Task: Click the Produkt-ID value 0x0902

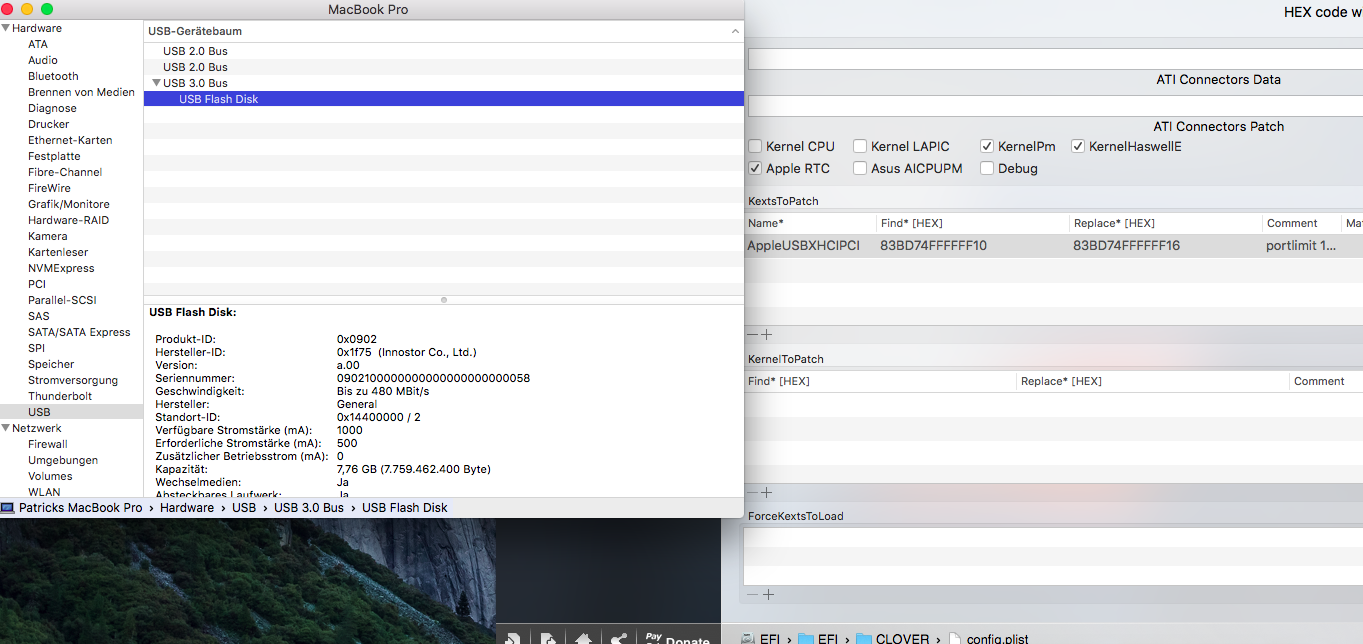Action: 357,339
